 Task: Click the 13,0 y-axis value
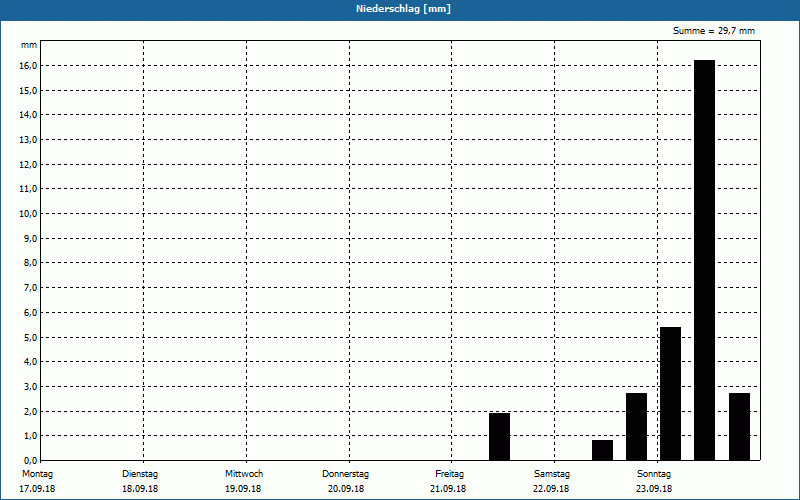28,139
